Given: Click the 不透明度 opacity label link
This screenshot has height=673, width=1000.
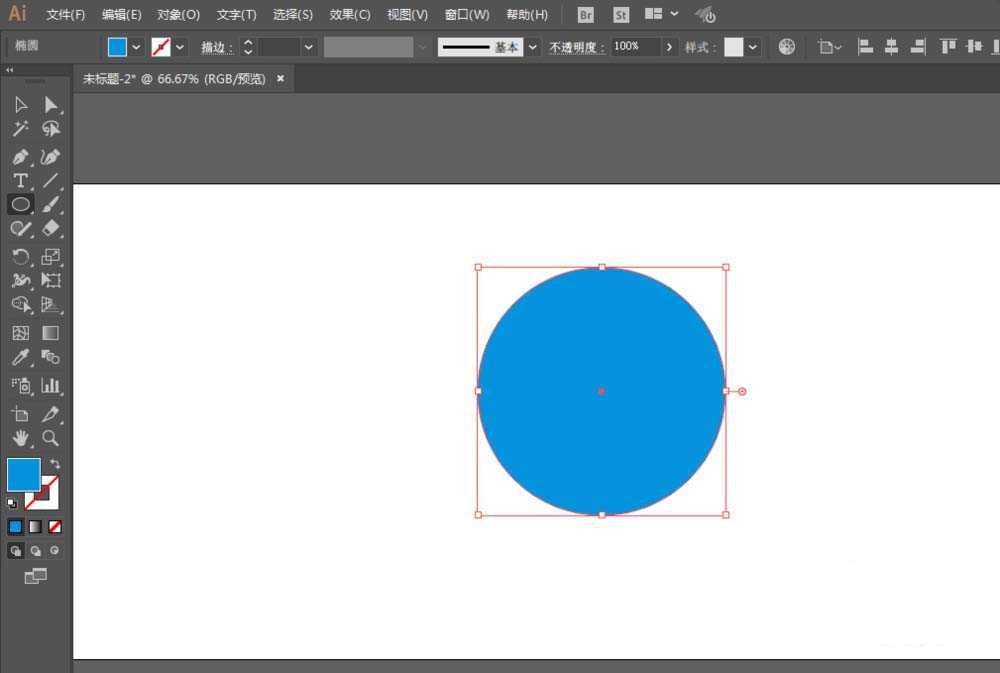Looking at the screenshot, I should pyautogui.click(x=577, y=47).
